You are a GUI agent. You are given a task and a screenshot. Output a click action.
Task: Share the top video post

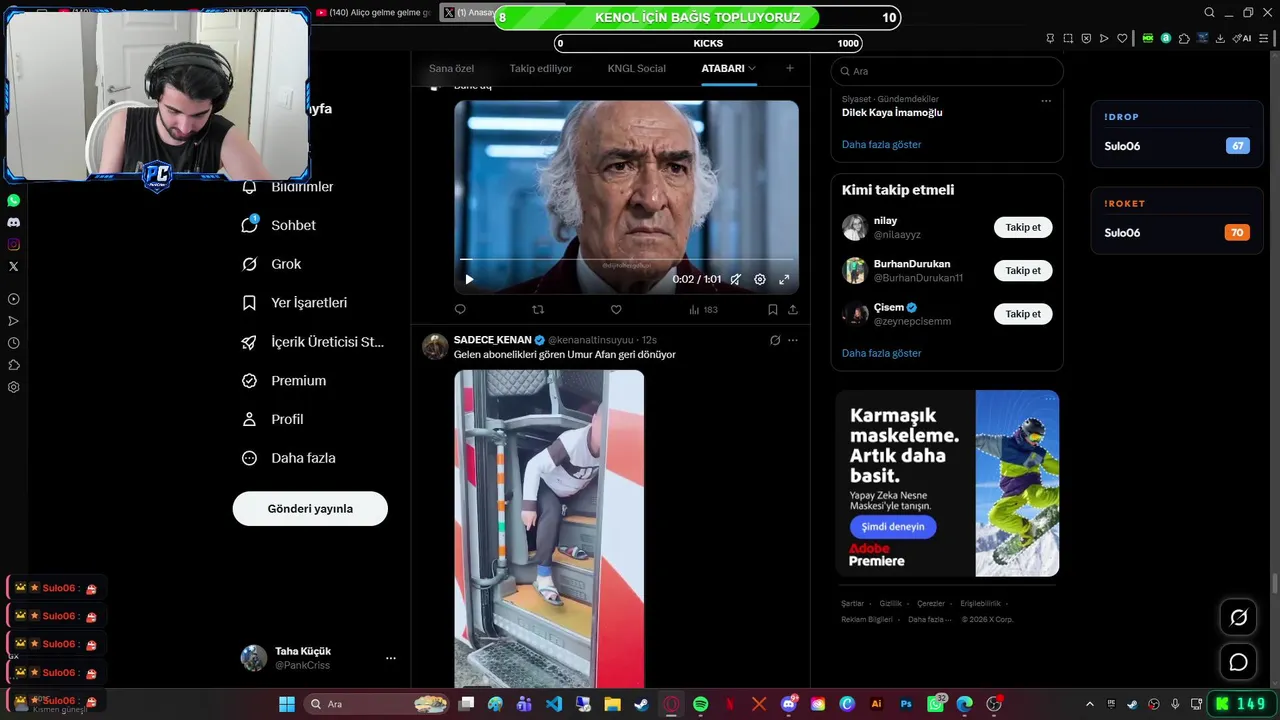click(x=793, y=310)
